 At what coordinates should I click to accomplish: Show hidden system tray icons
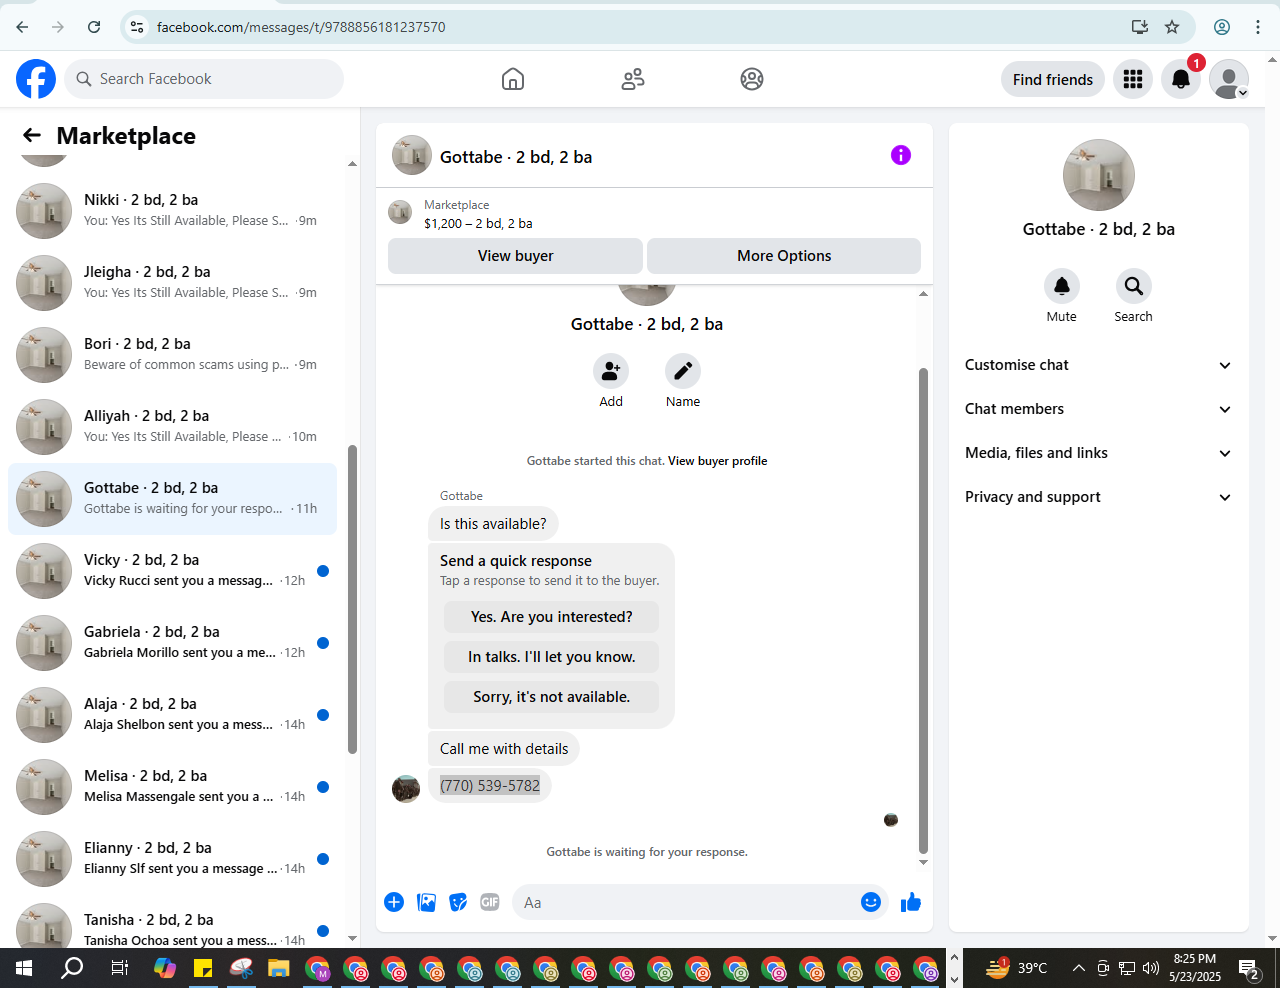point(1078,968)
